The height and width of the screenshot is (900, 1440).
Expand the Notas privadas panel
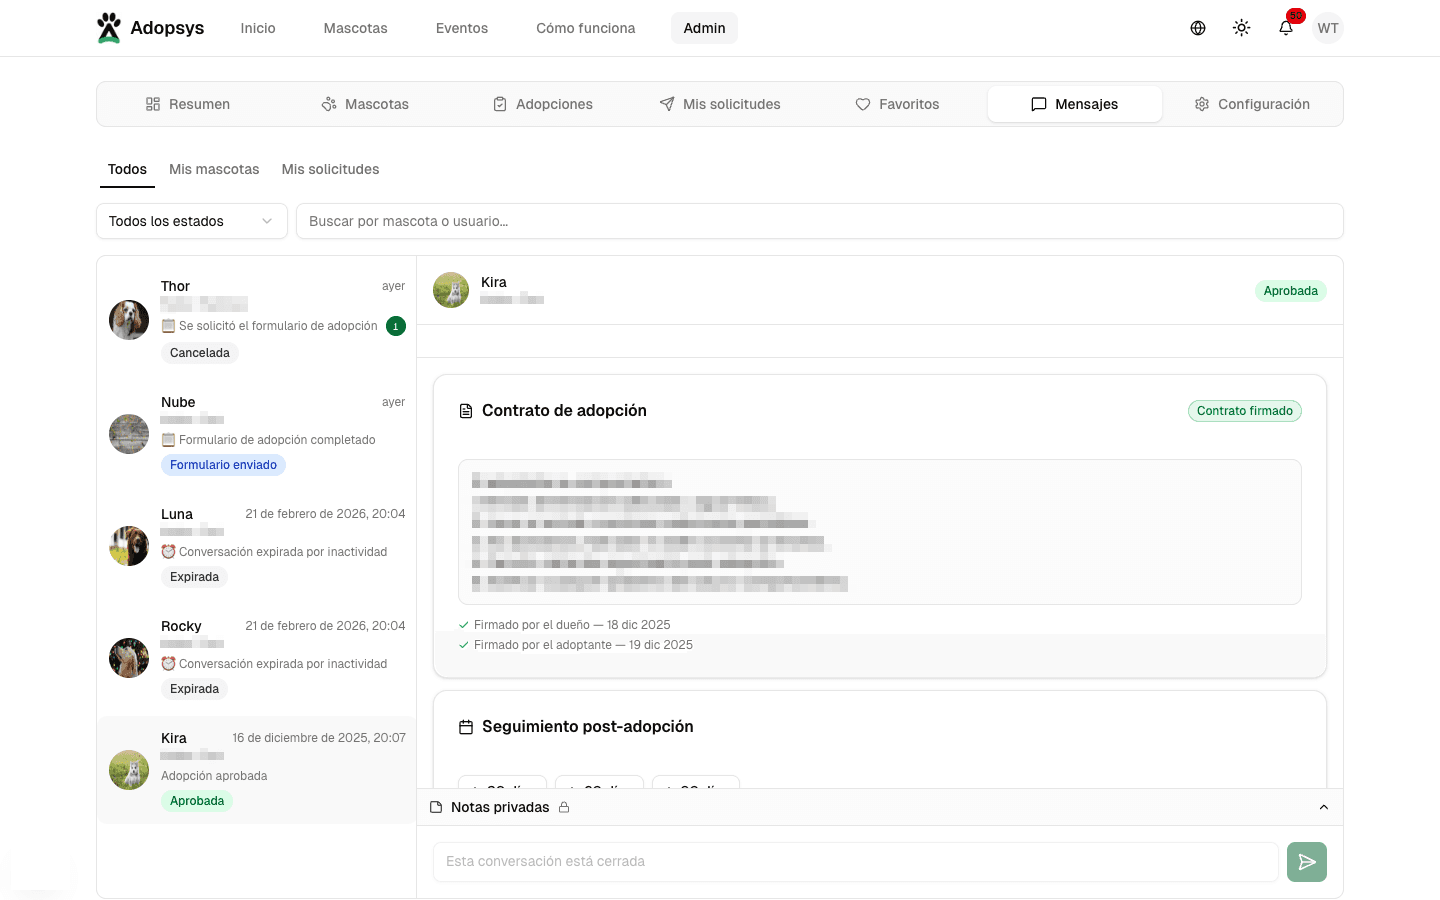click(1323, 807)
